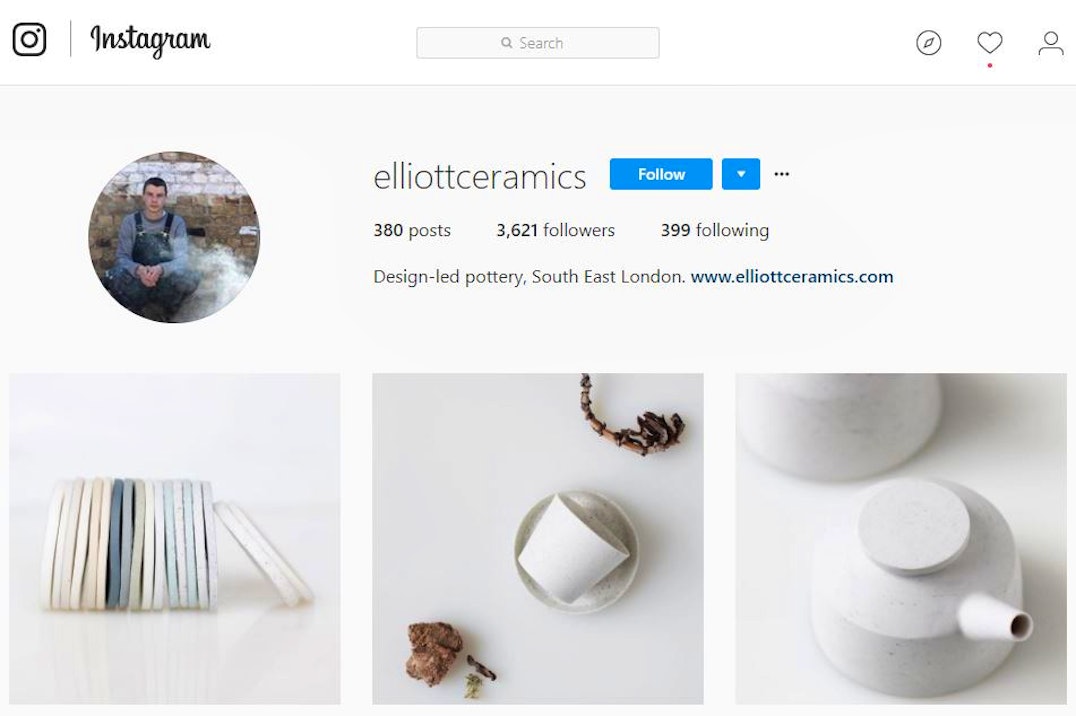Open the cup on plate post
Viewport: 1076px width, 716px height.
(537, 539)
